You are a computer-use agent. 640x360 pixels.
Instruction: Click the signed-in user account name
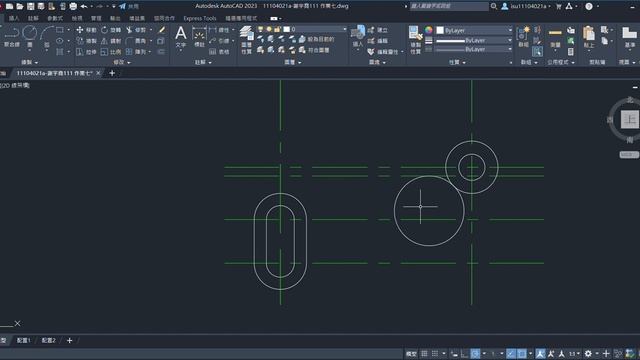529,6
